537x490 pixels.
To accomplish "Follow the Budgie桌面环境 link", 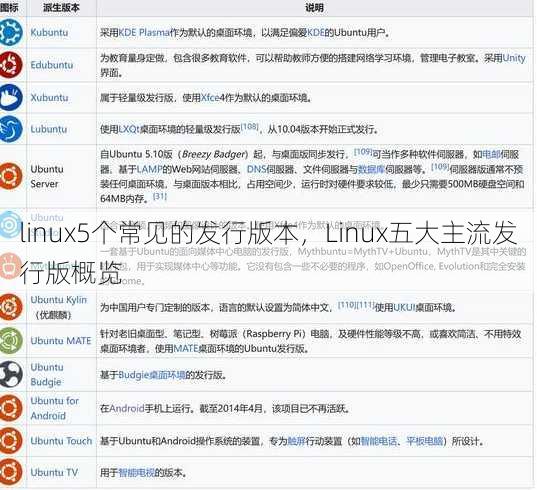I will click(152, 375).
